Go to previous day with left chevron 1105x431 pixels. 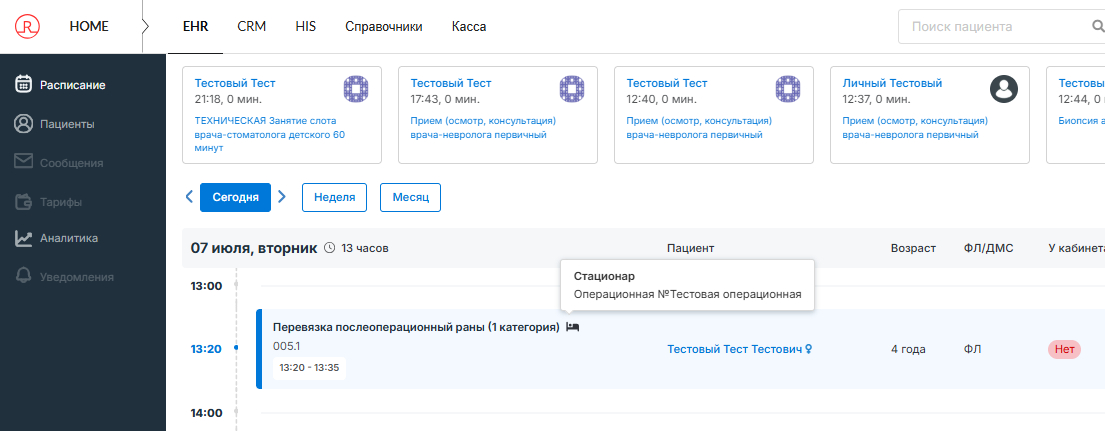pos(189,196)
